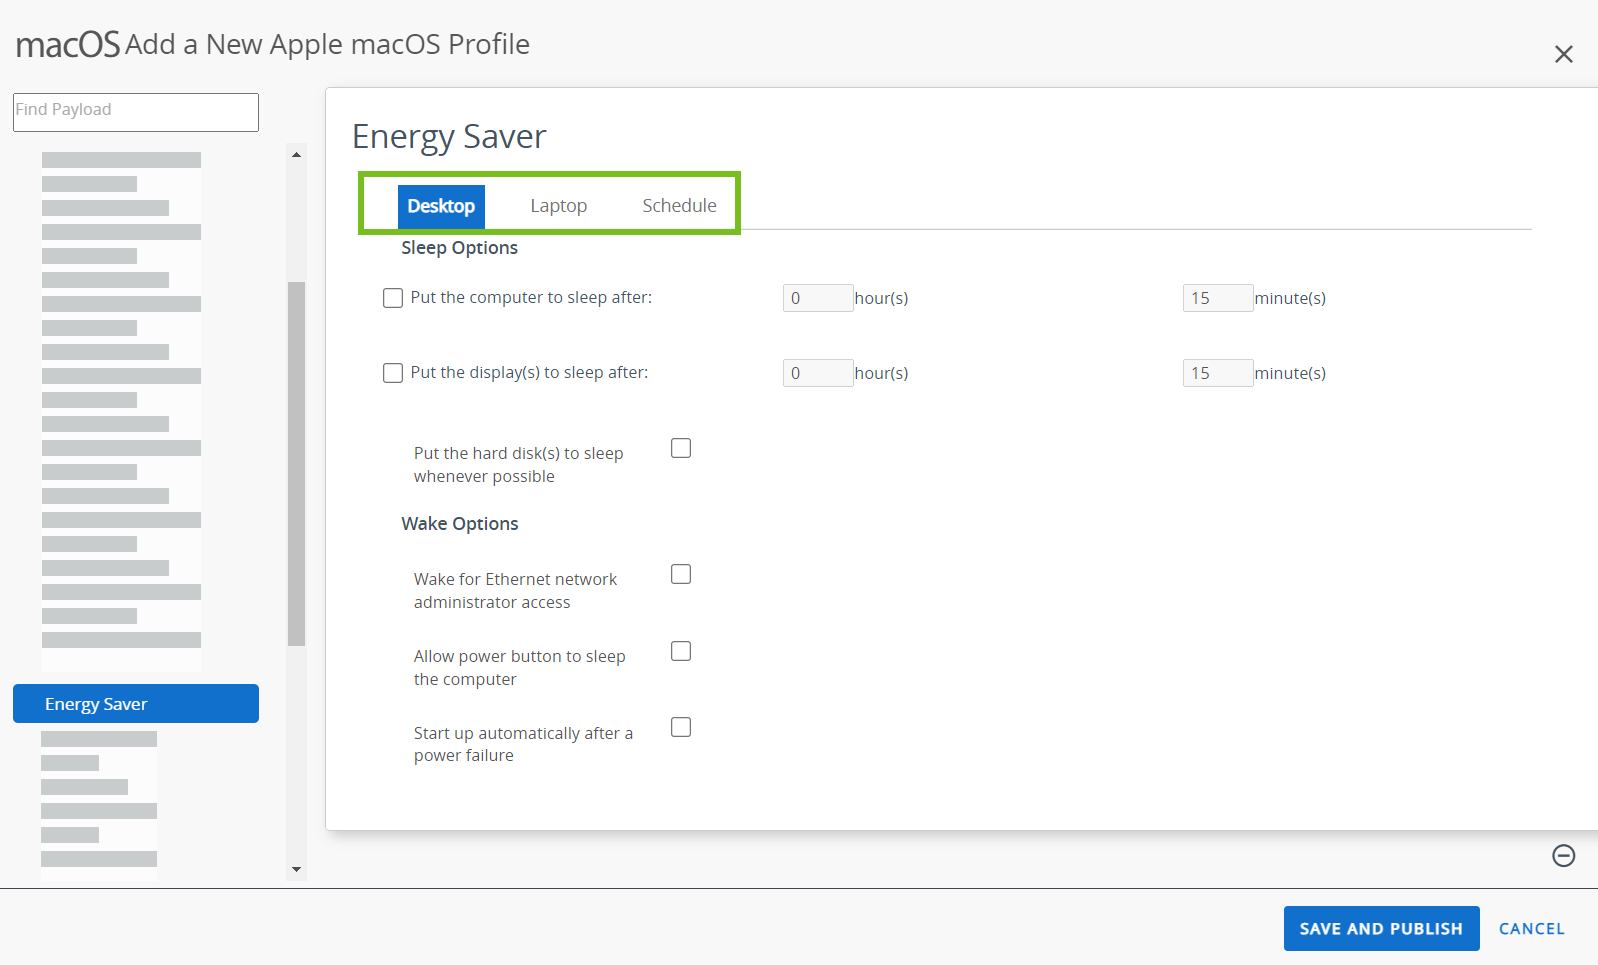Screen dimensions: 1598x965
Task: Click computer sleep minute(s) field
Action: click(x=1218, y=298)
